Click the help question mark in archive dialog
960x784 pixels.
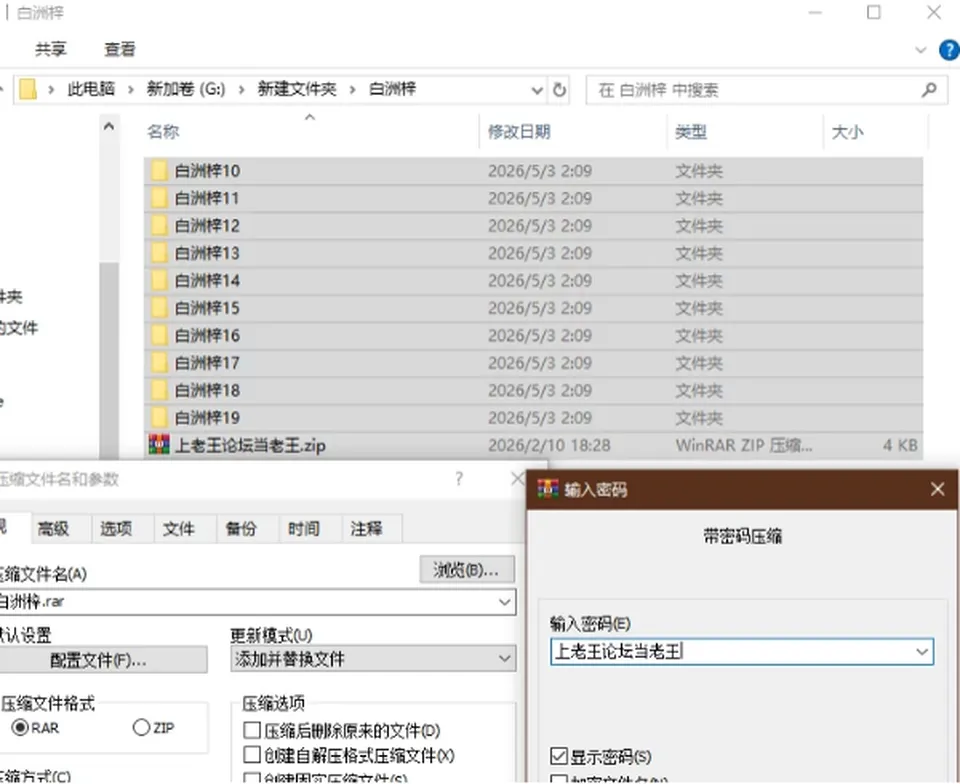459,479
